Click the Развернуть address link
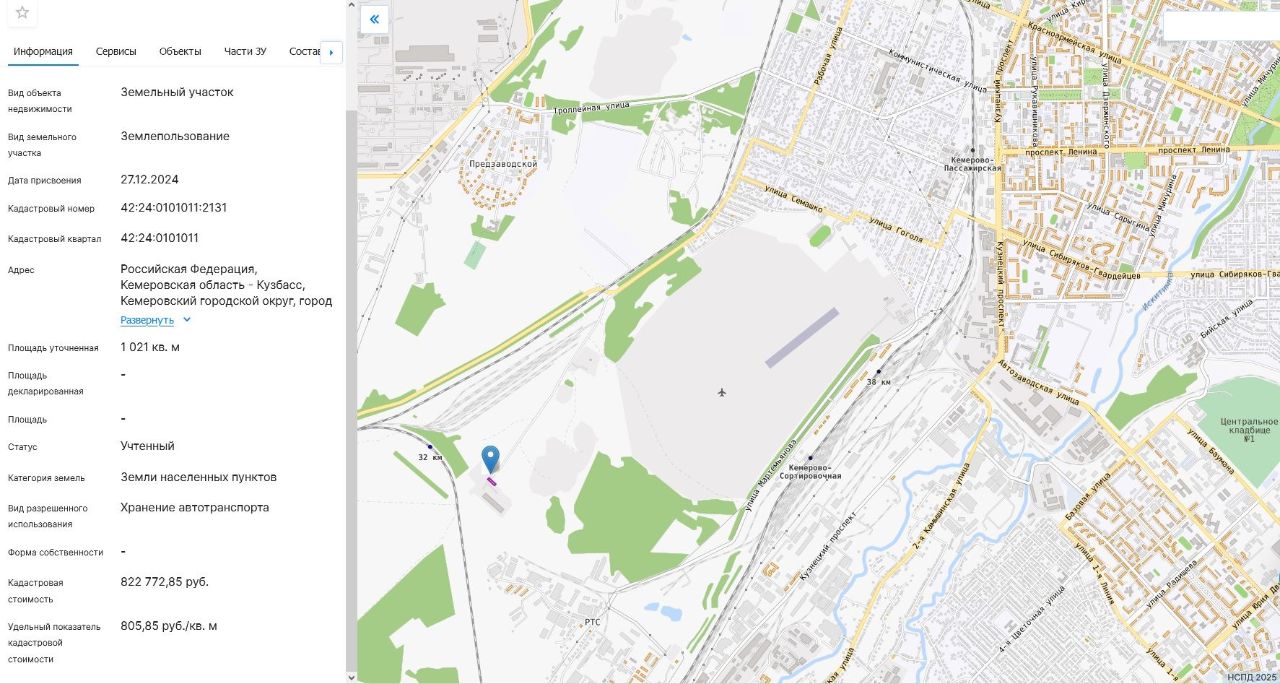Screen dimensions: 1280x684 point(148,320)
